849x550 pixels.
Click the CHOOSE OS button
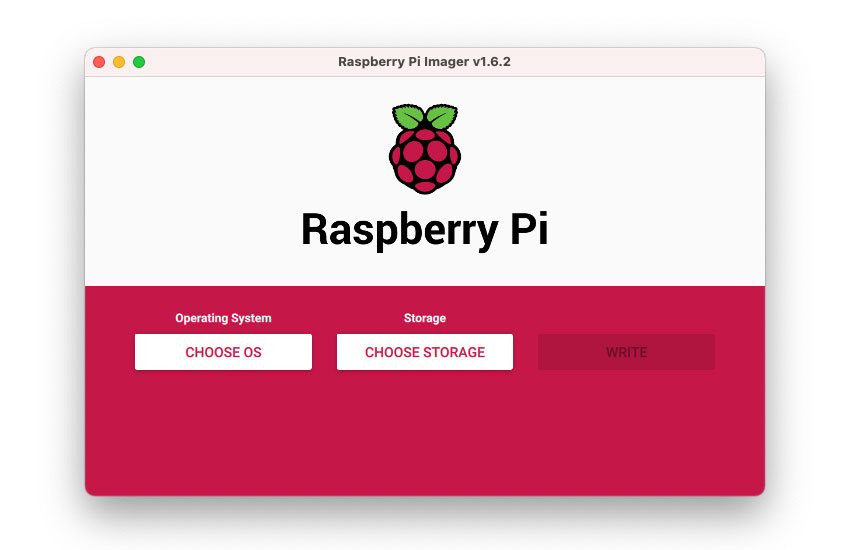pyautogui.click(x=223, y=352)
